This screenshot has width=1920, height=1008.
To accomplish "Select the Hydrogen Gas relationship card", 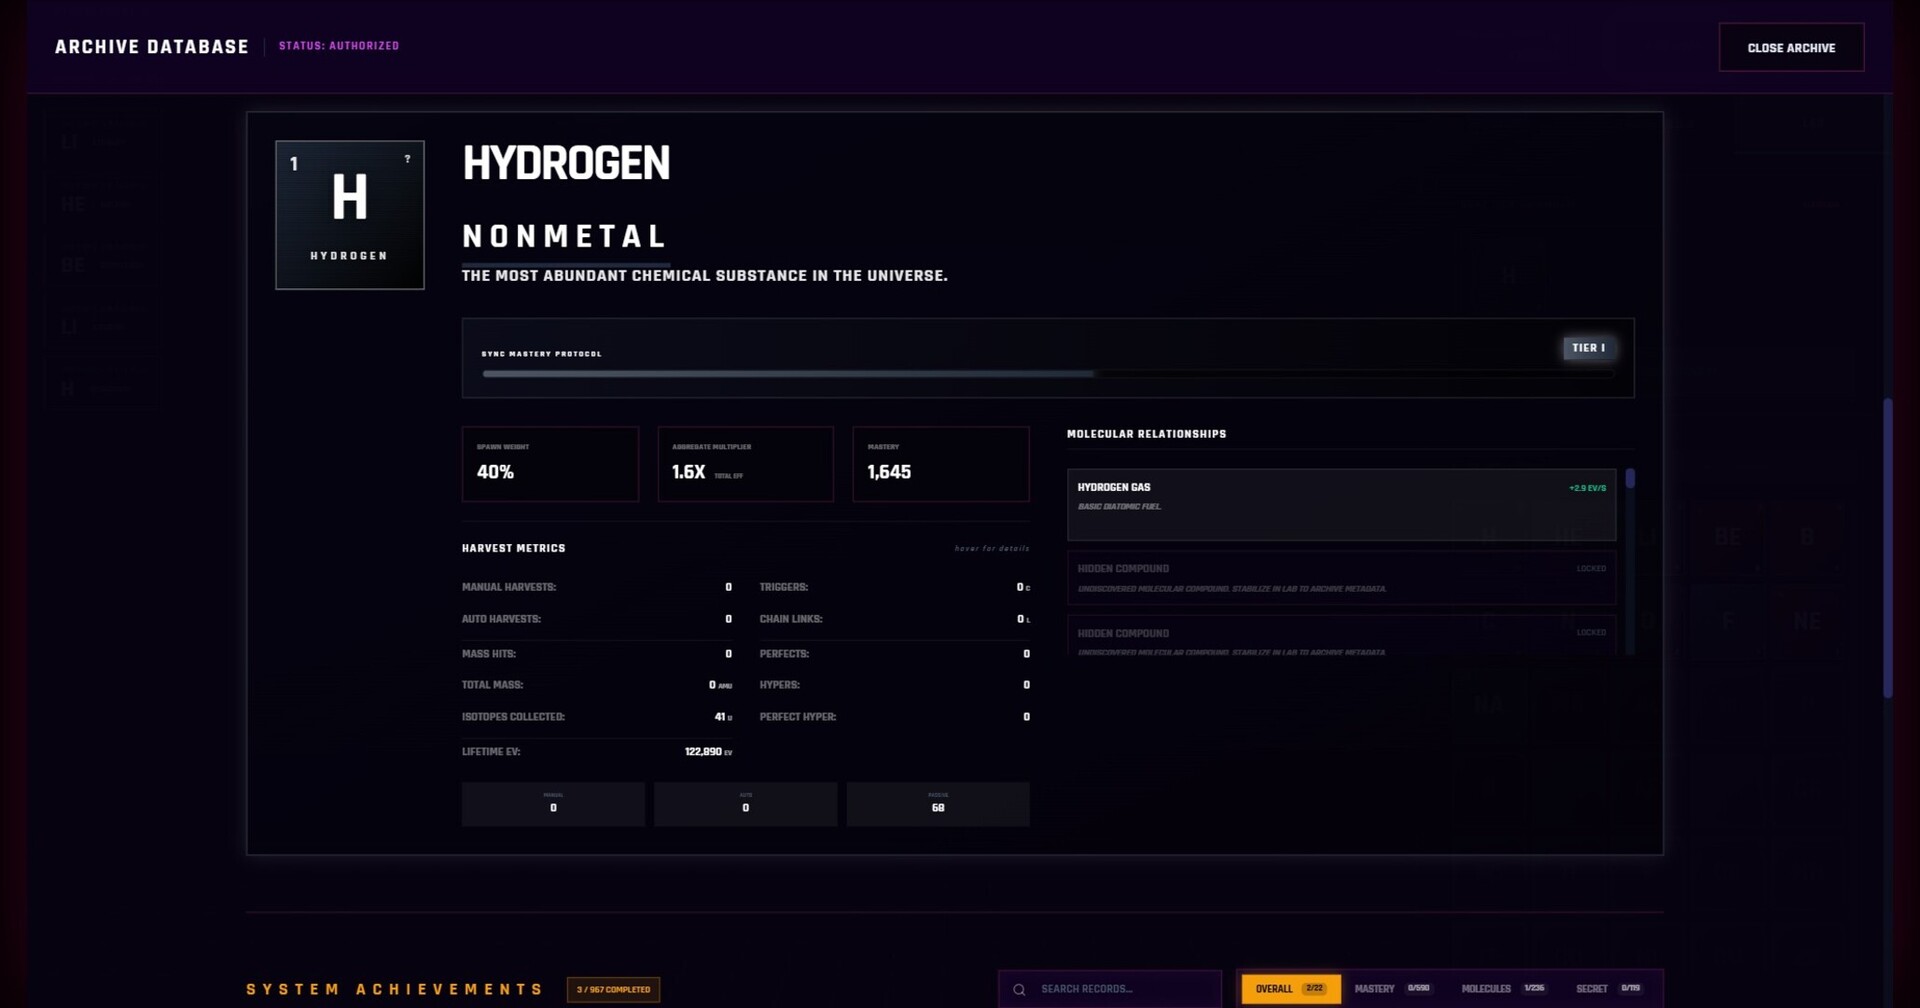I will pos(1341,505).
